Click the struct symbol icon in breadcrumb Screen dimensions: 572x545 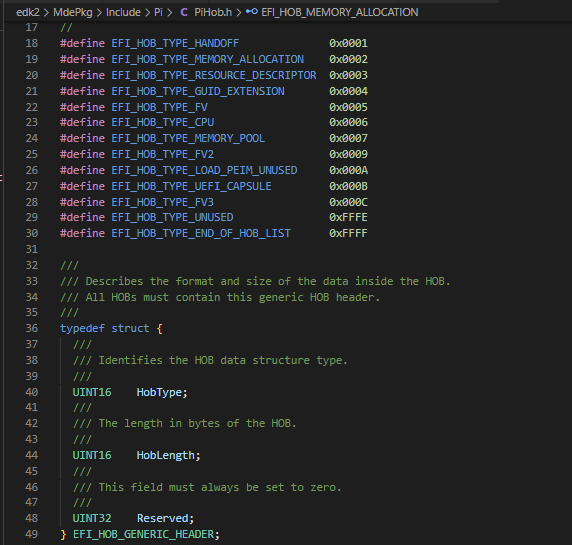tap(251, 12)
